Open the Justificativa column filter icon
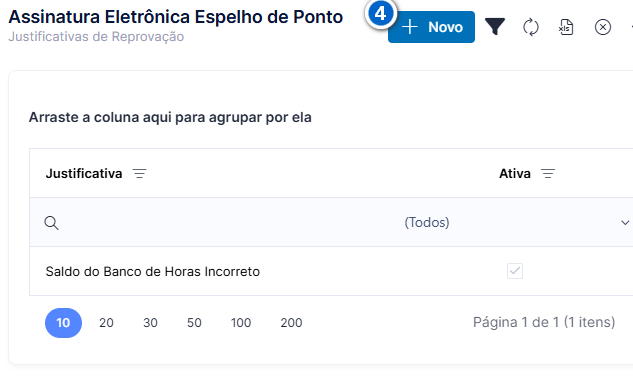Screen dimensions: 633x382 pos(140,174)
